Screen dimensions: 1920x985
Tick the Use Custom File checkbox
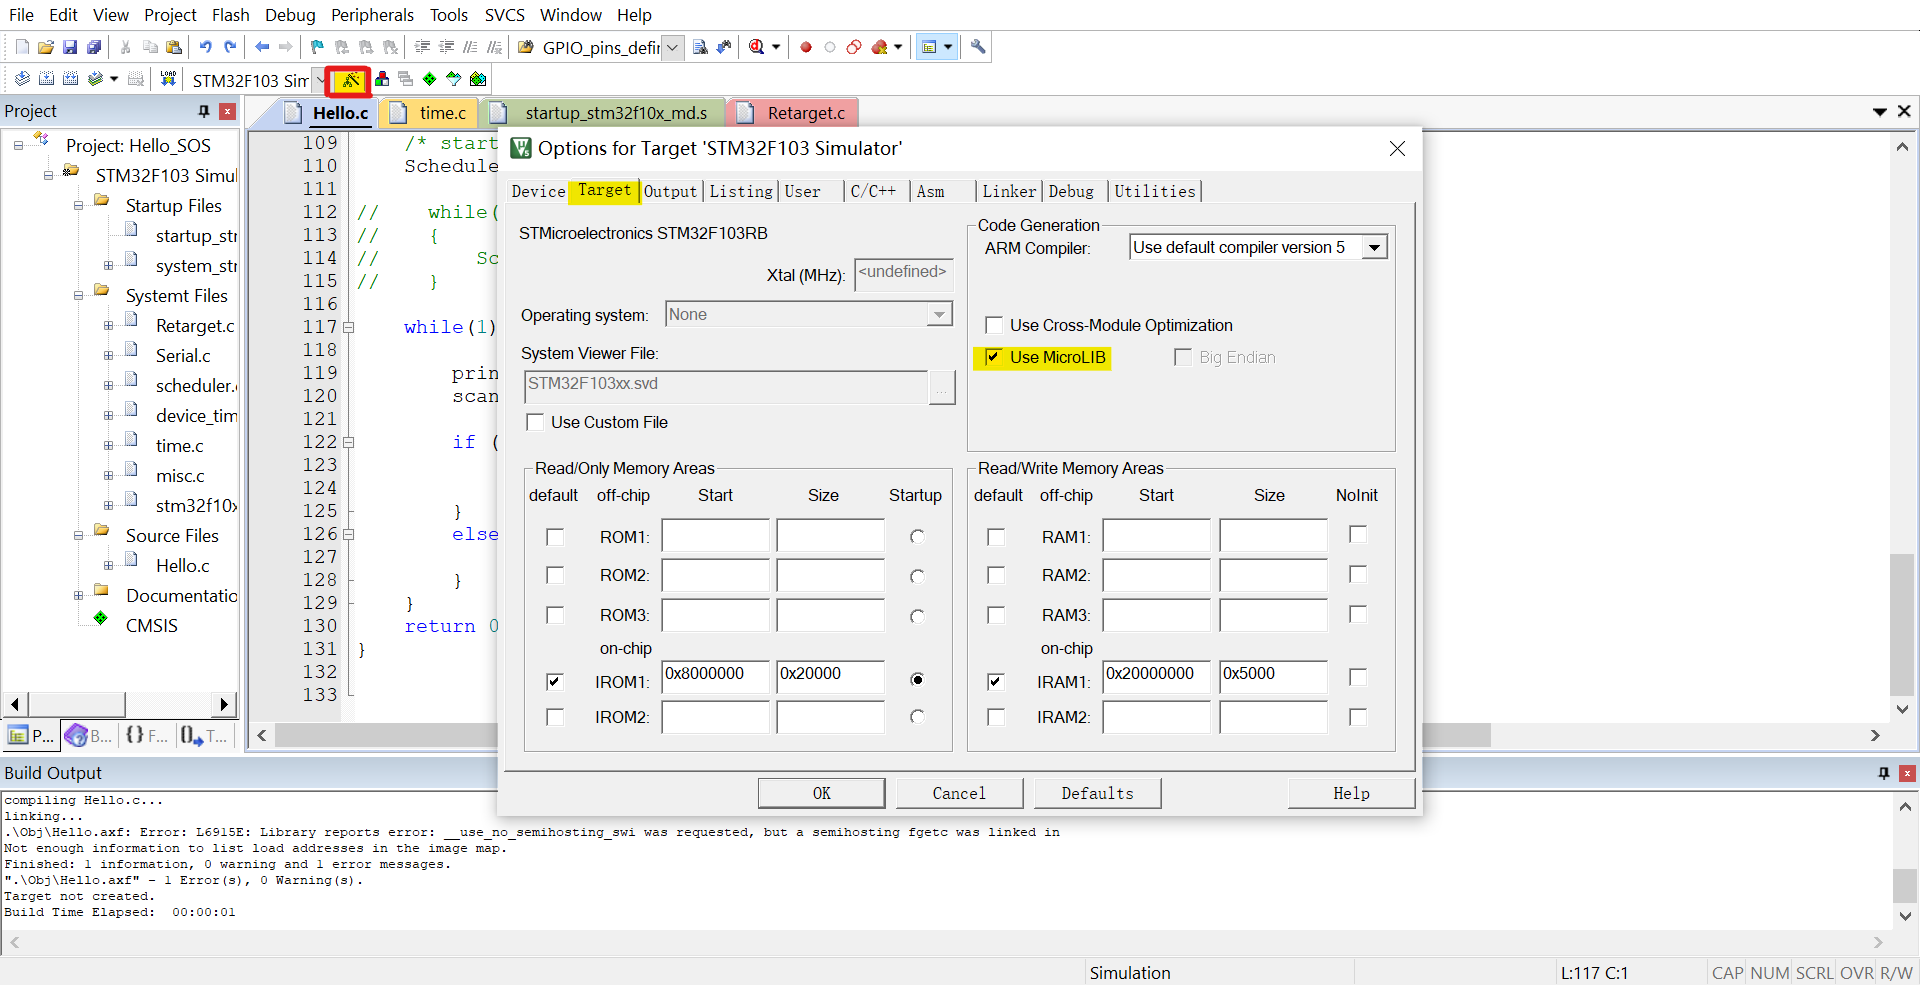pos(535,422)
